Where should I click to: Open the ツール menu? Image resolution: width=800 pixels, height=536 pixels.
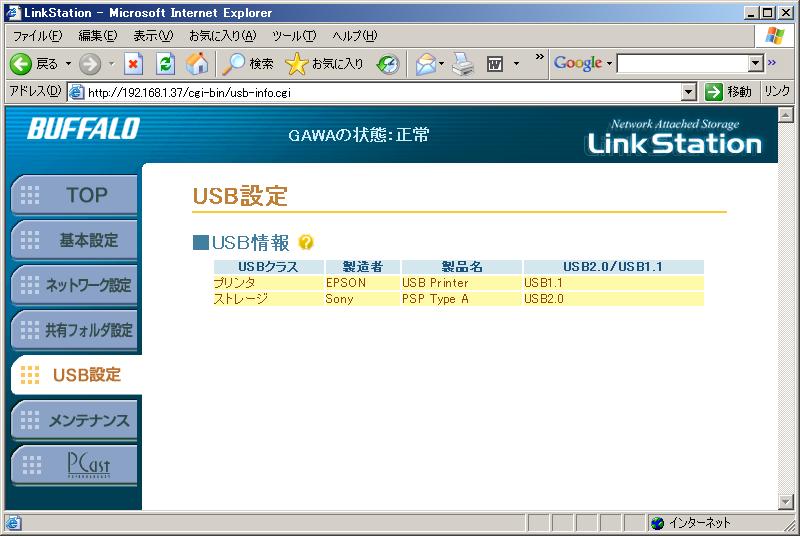(294, 36)
